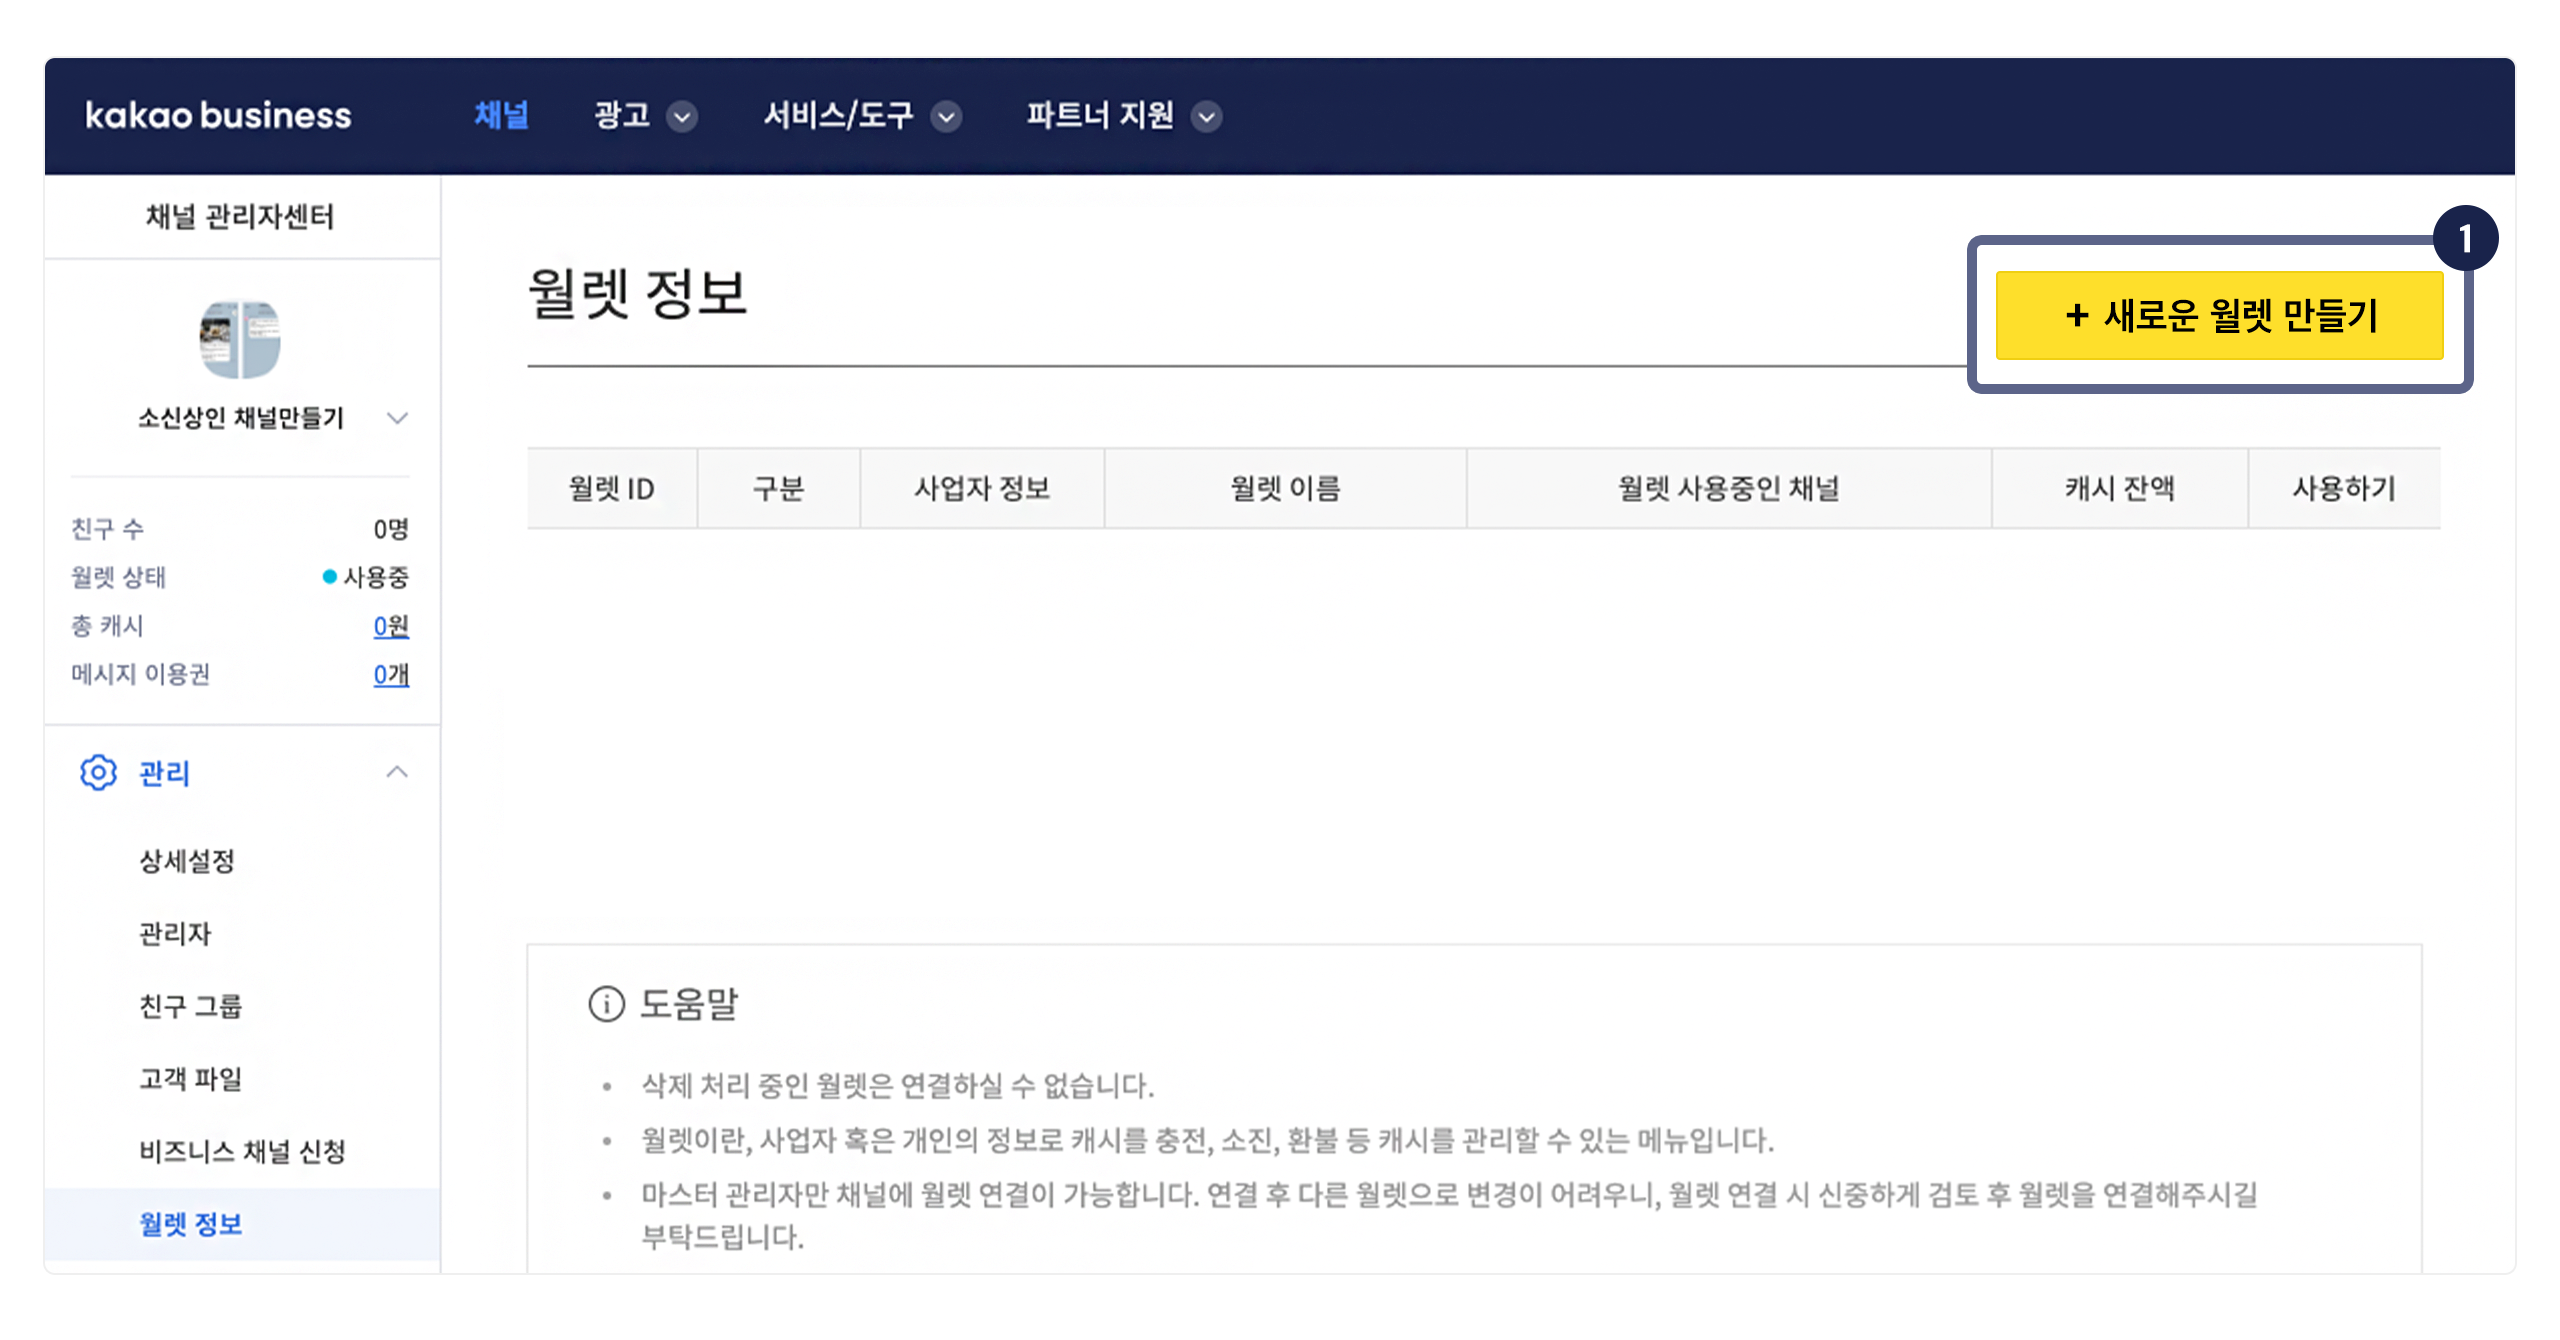
Task: Click the gear icon next to 관리
Action: (x=98, y=773)
